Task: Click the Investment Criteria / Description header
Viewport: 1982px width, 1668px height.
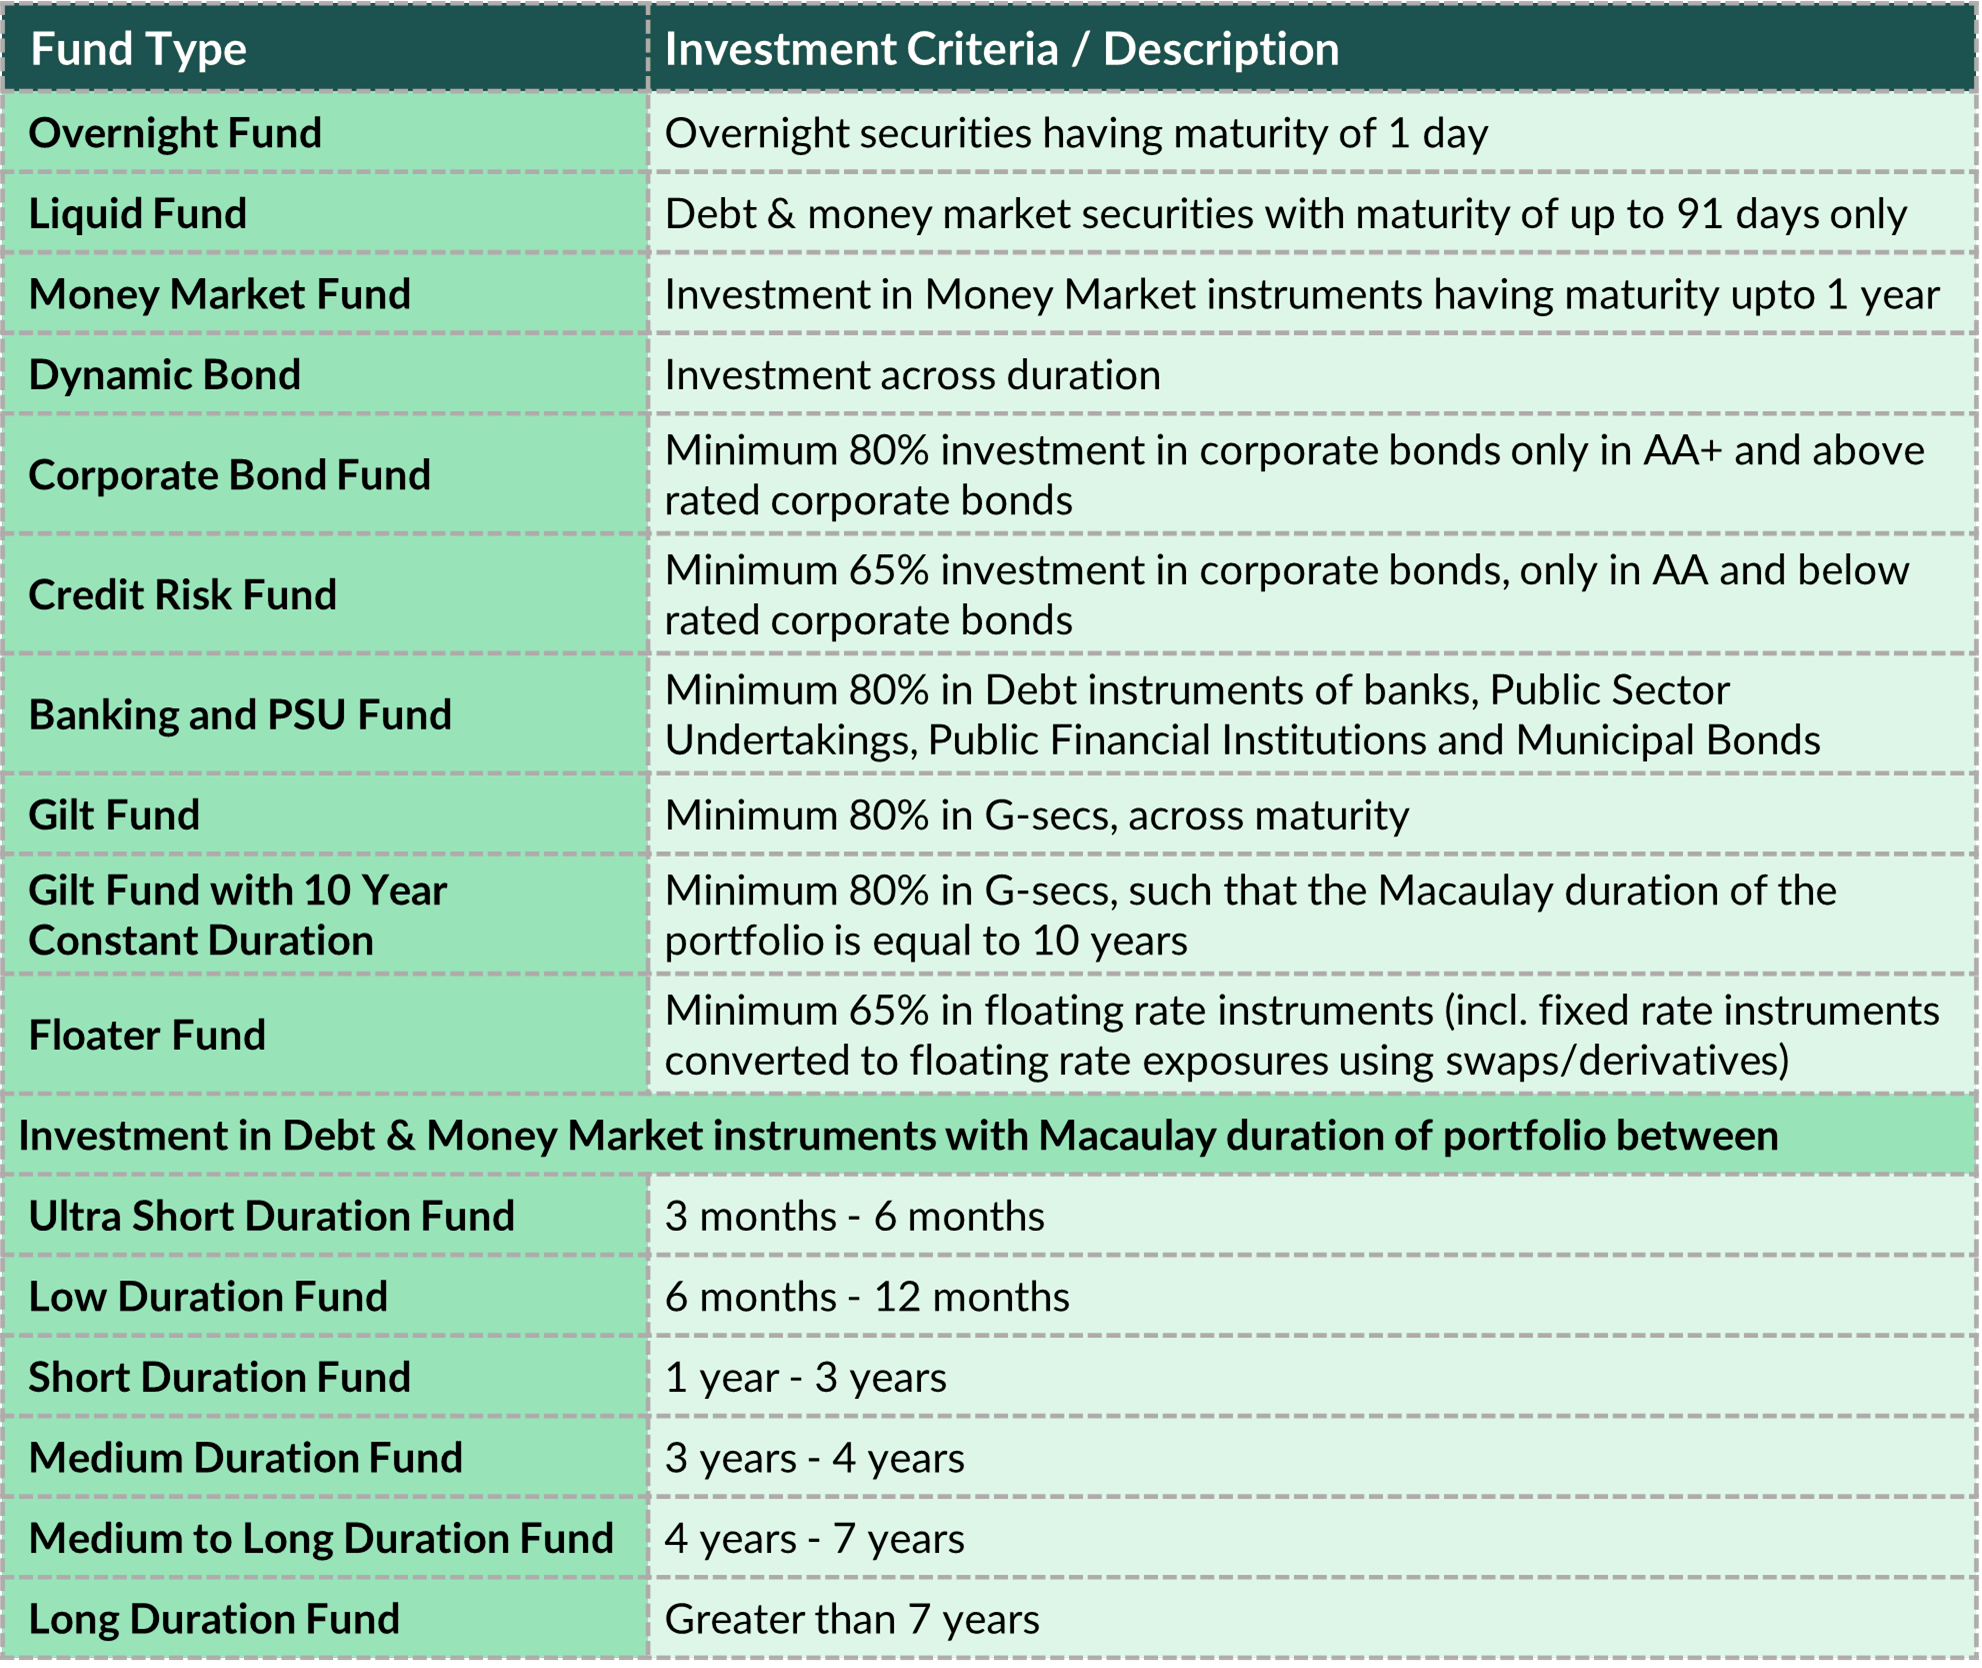Action: pos(1001,49)
